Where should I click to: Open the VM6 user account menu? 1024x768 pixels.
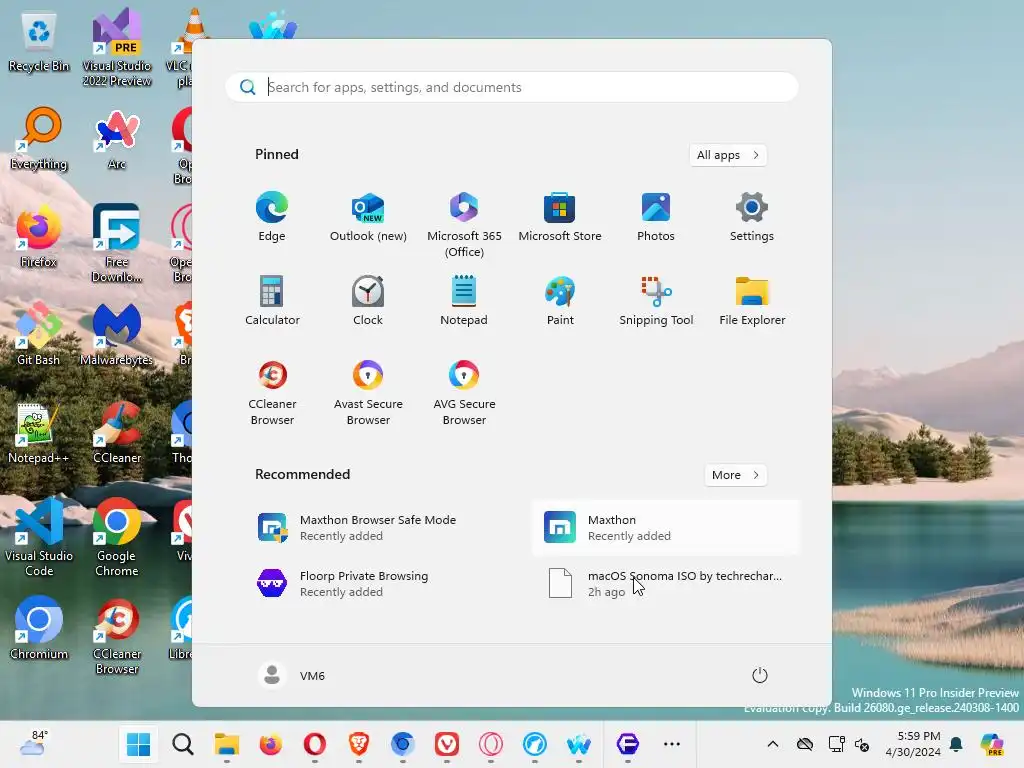pos(291,675)
